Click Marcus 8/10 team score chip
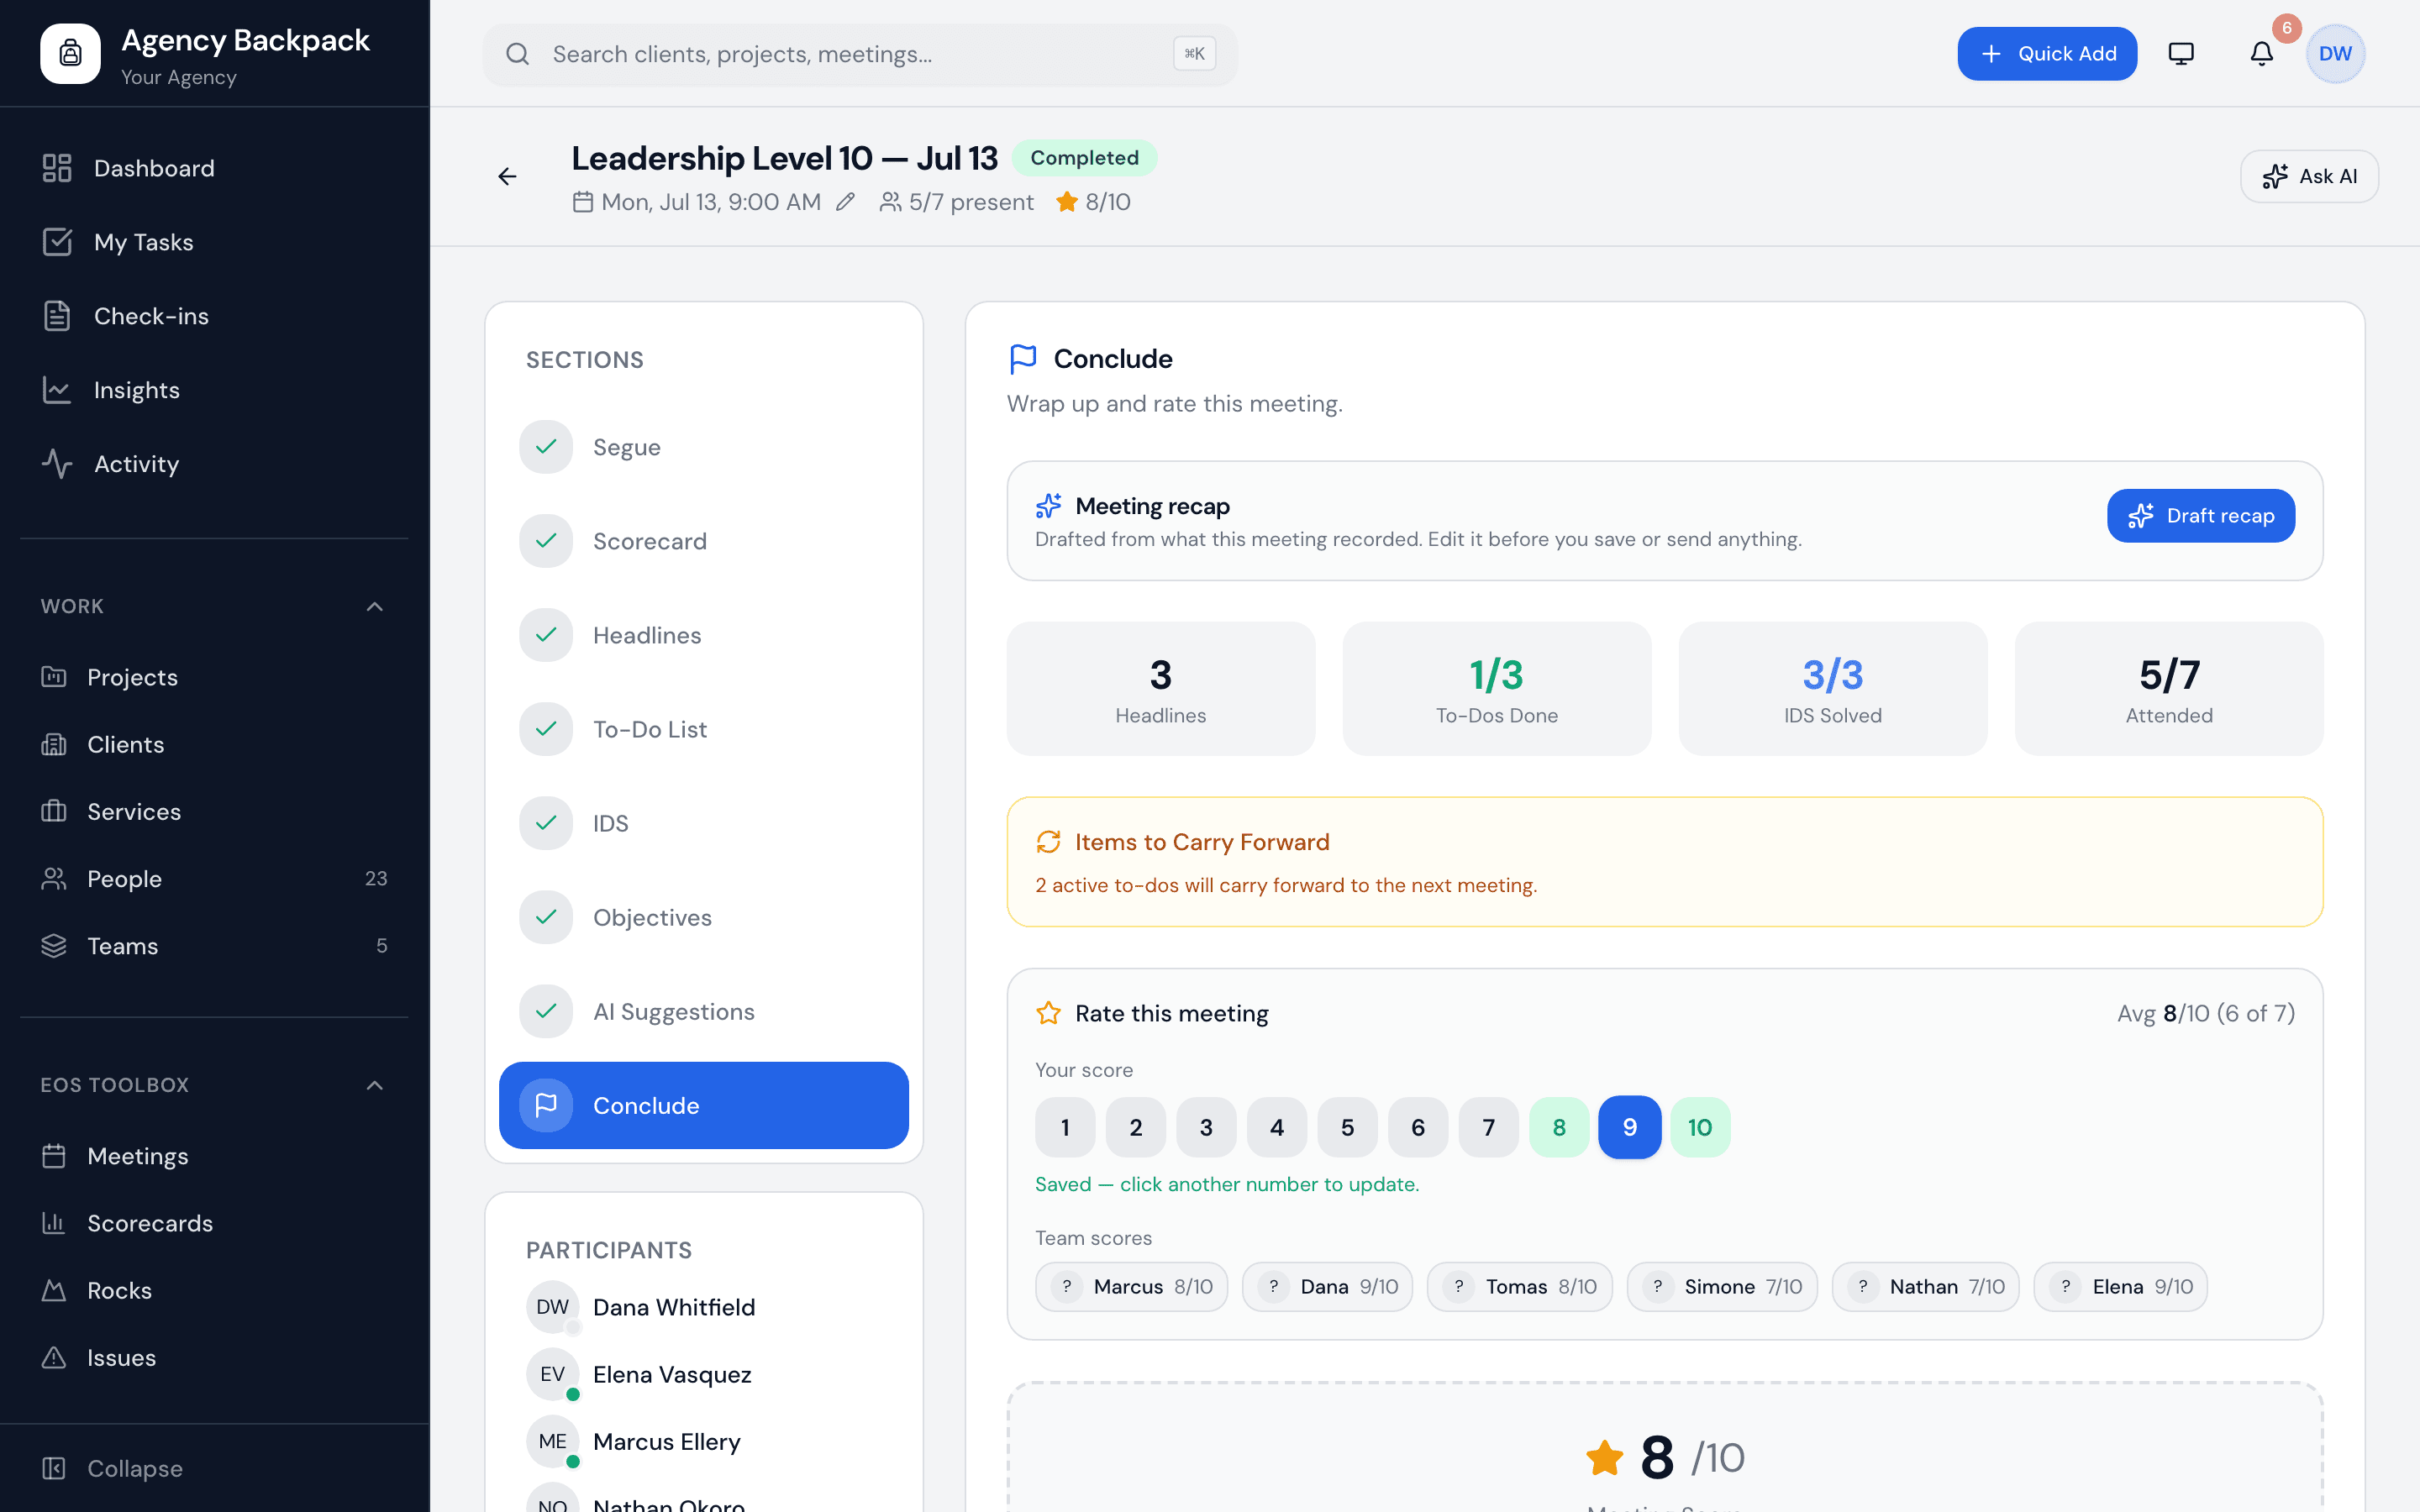Screen dimensions: 2420x1512 [1131, 1287]
